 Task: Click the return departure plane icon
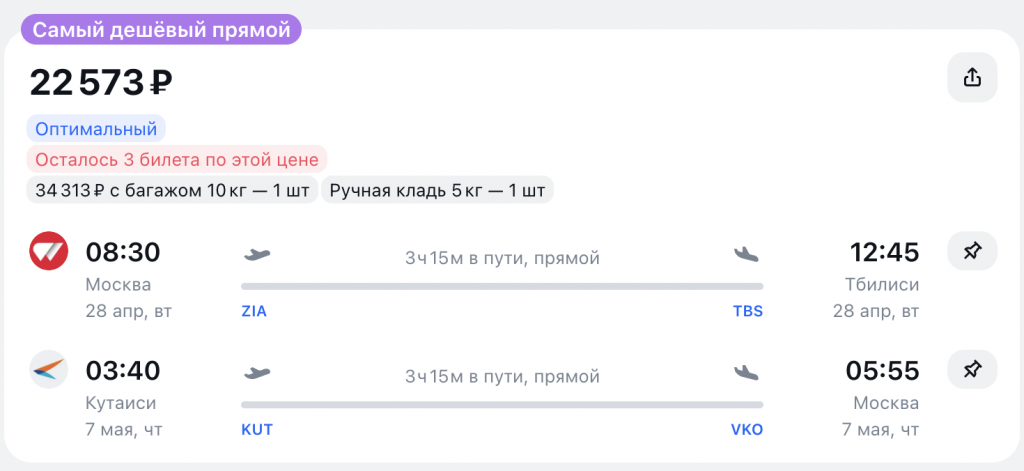pyautogui.click(x=257, y=373)
